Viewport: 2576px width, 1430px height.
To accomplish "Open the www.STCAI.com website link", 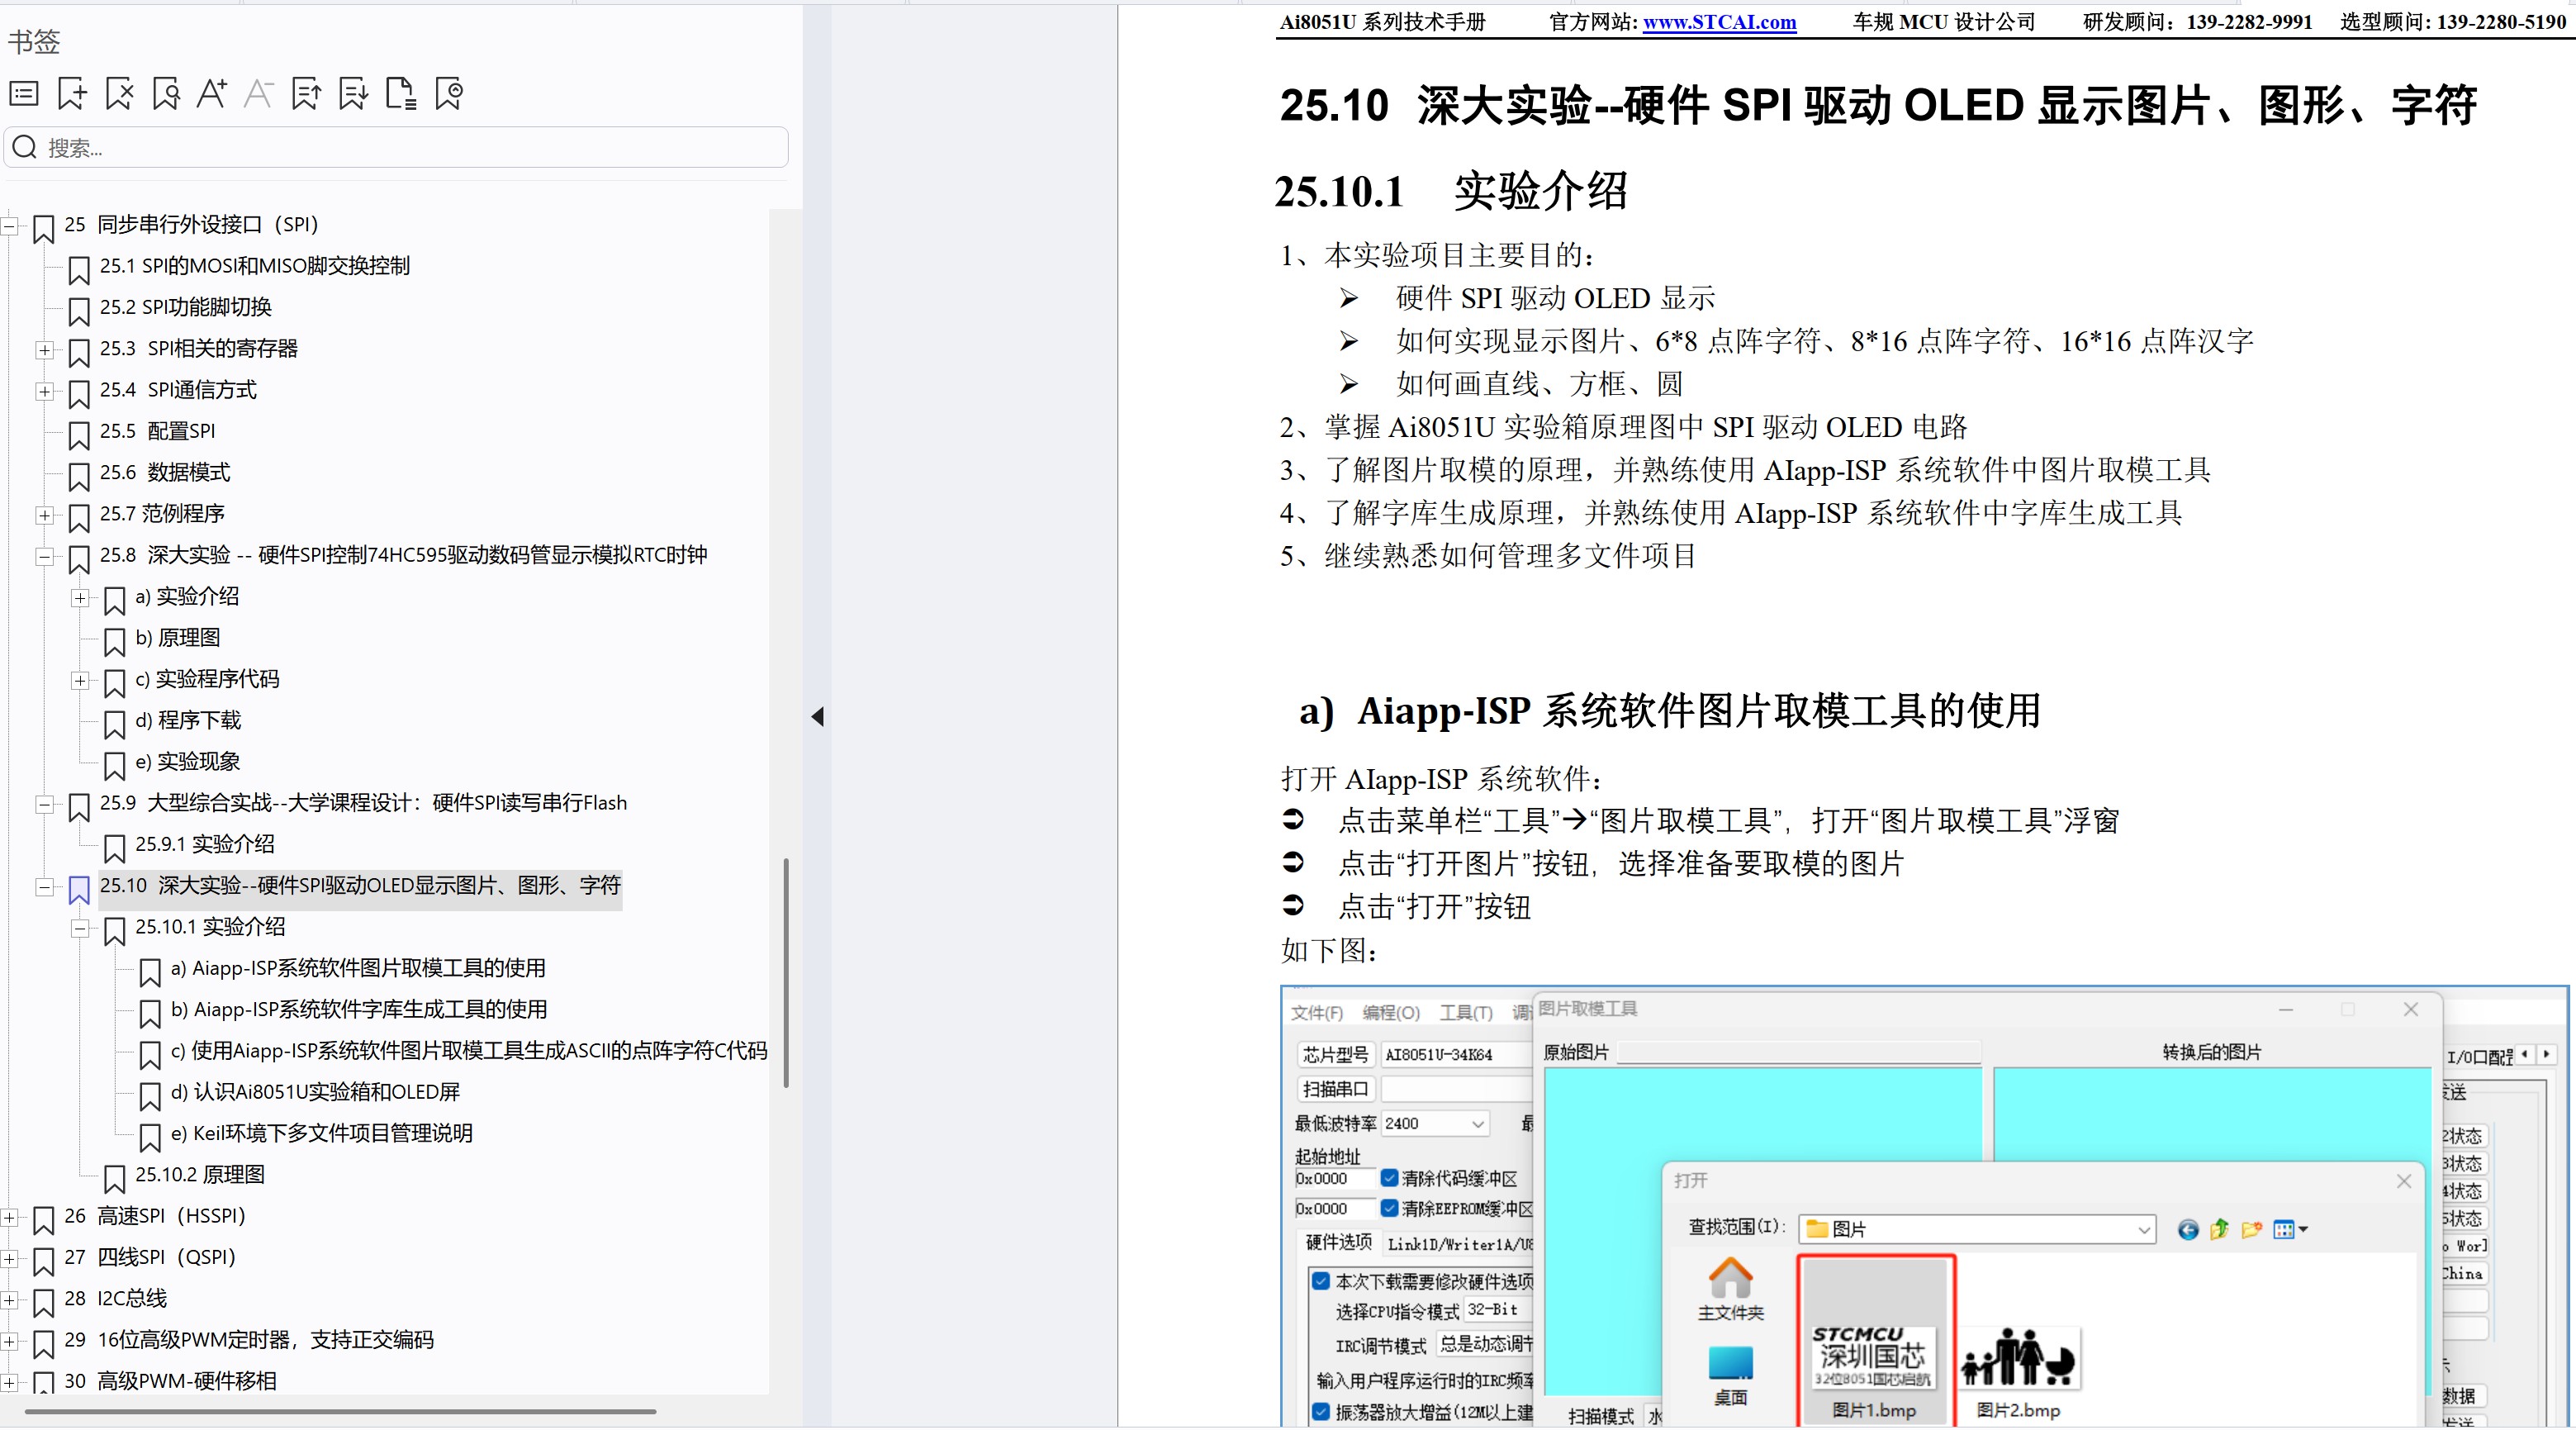I will [1719, 22].
